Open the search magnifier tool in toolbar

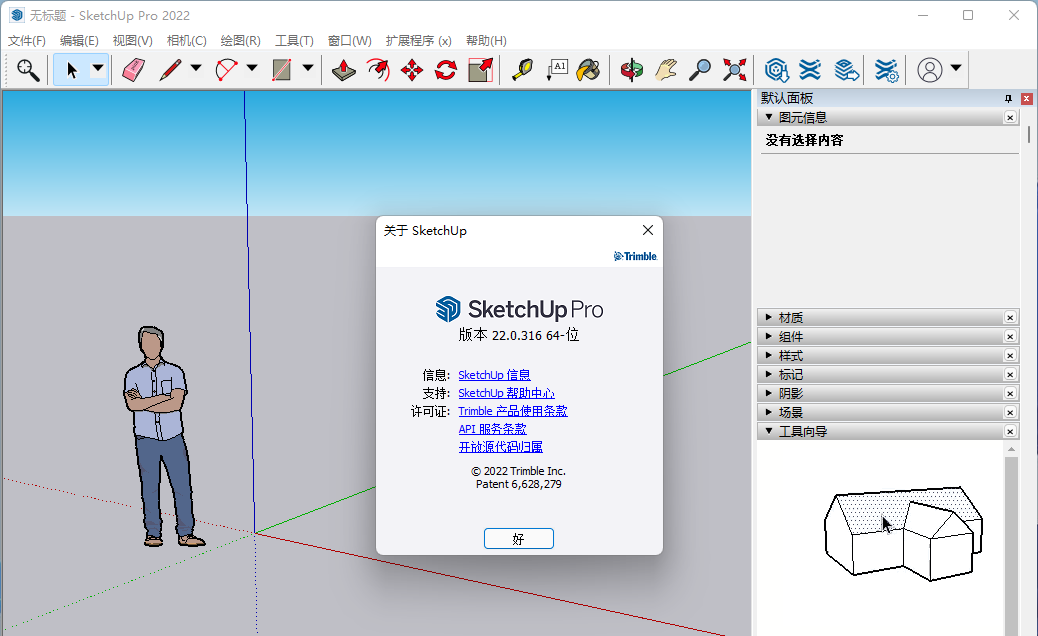click(x=28, y=69)
